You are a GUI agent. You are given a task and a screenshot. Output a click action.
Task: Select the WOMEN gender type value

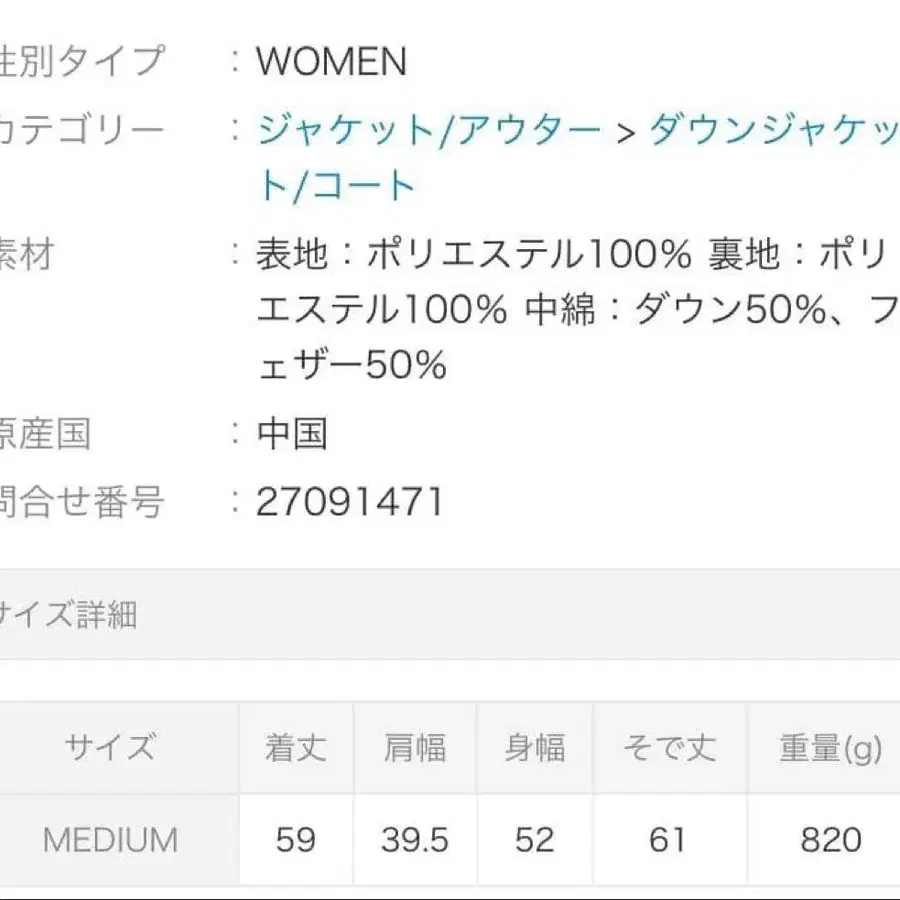[330, 62]
